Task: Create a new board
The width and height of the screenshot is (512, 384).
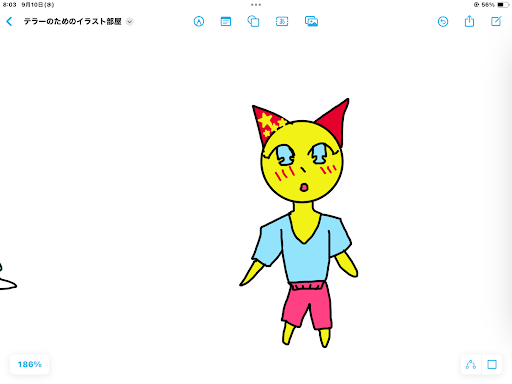Action: 496,21
